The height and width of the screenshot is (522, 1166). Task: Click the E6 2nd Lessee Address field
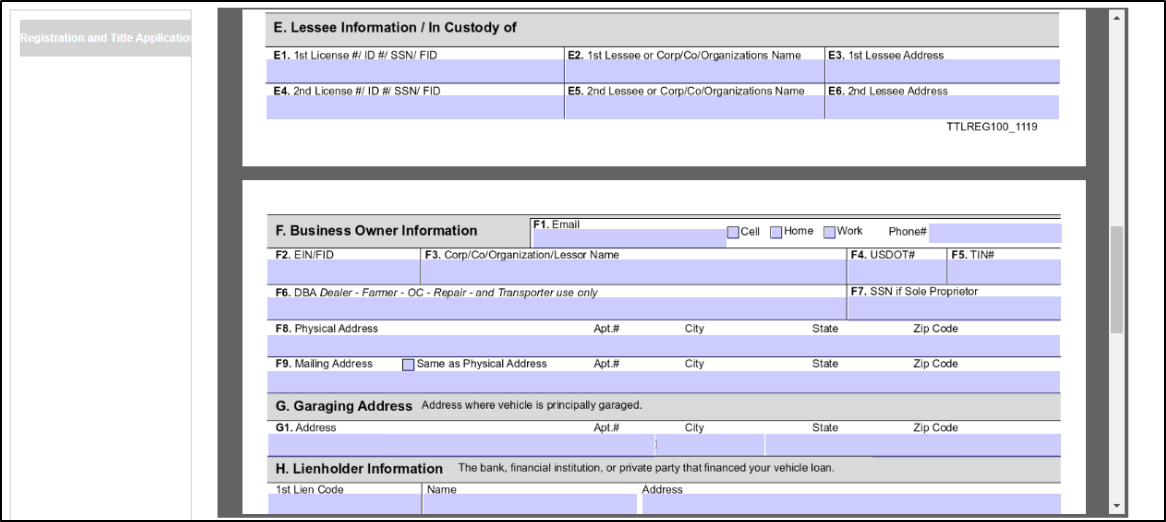[942, 107]
